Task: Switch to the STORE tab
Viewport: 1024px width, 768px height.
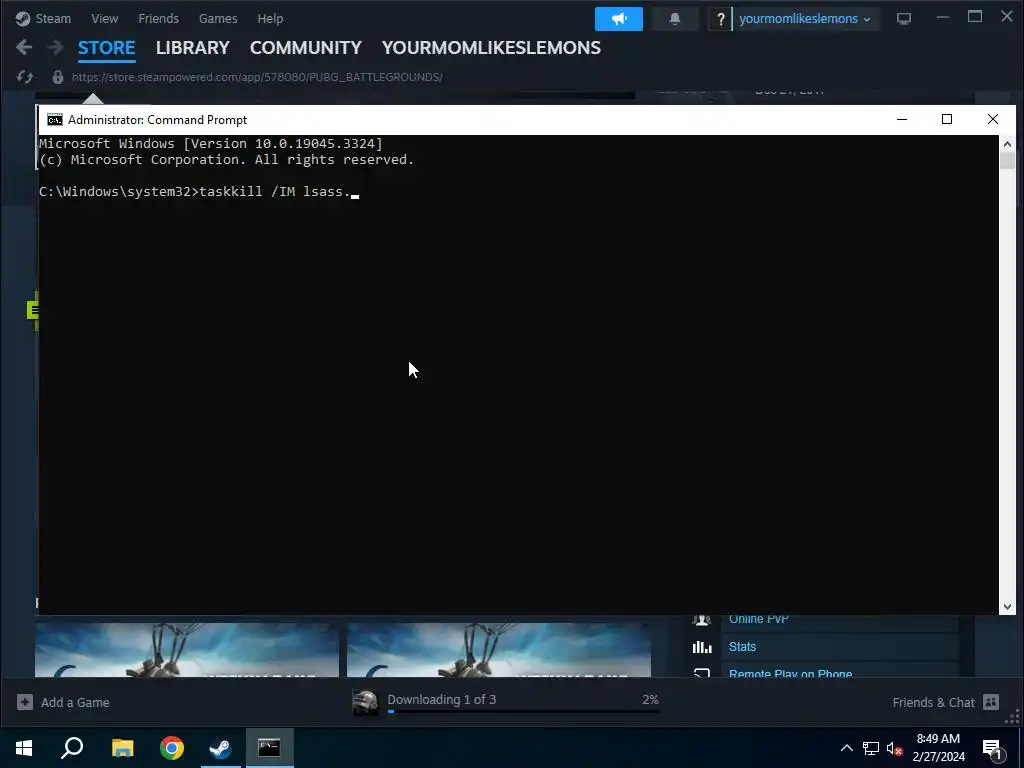Action: click(106, 48)
